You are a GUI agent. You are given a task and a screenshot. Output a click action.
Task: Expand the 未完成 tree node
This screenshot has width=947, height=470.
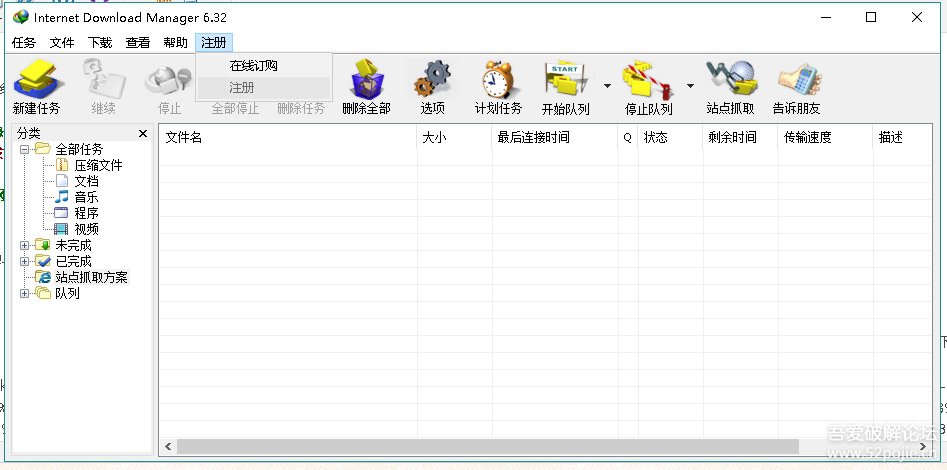(x=24, y=245)
